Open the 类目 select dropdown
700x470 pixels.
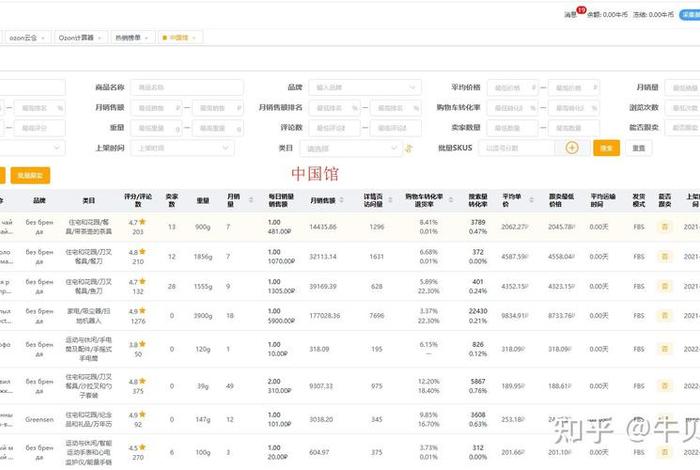(352, 148)
